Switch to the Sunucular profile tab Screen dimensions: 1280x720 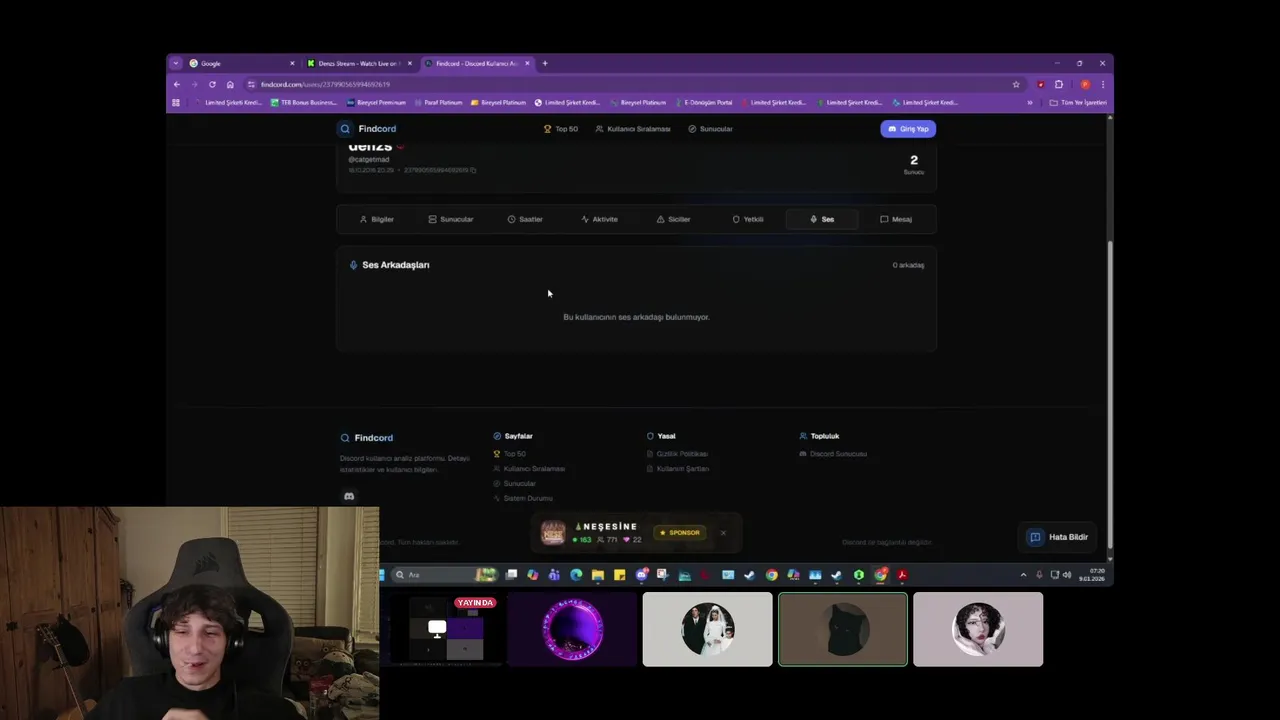click(x=451, y=219)
